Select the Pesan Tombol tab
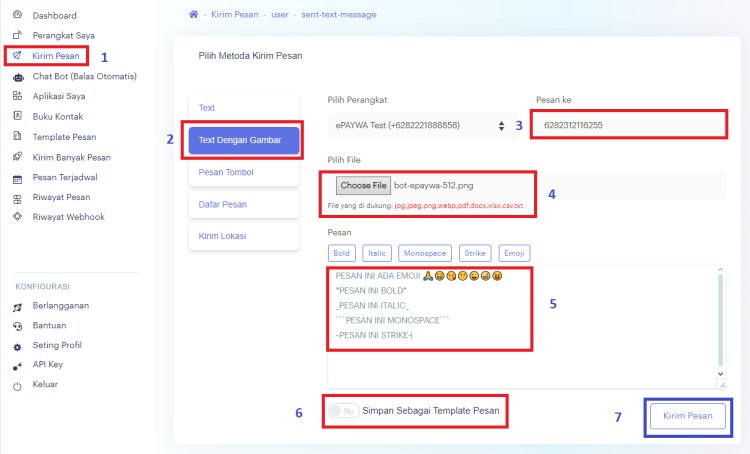Viewport: 750px width, 454px height. [244, 172]
